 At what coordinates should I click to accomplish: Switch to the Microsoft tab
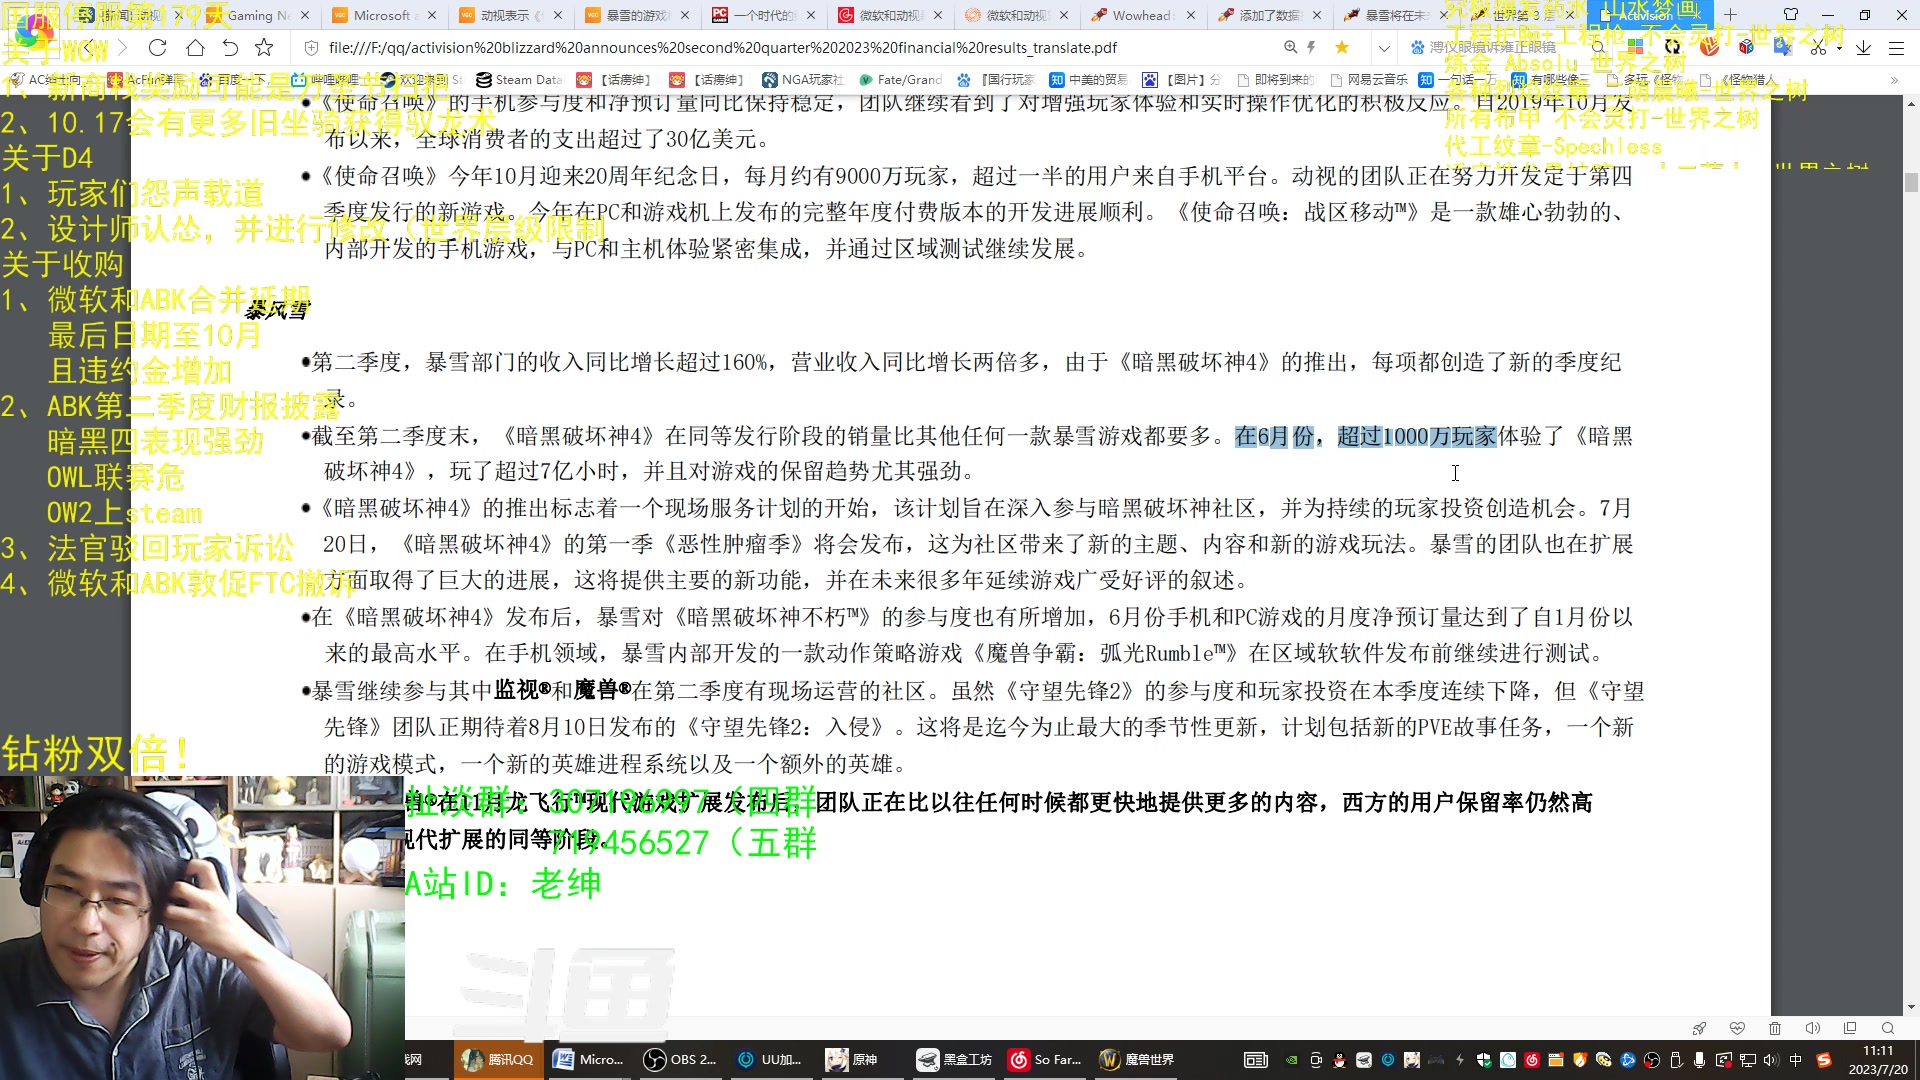coord(384,15)
